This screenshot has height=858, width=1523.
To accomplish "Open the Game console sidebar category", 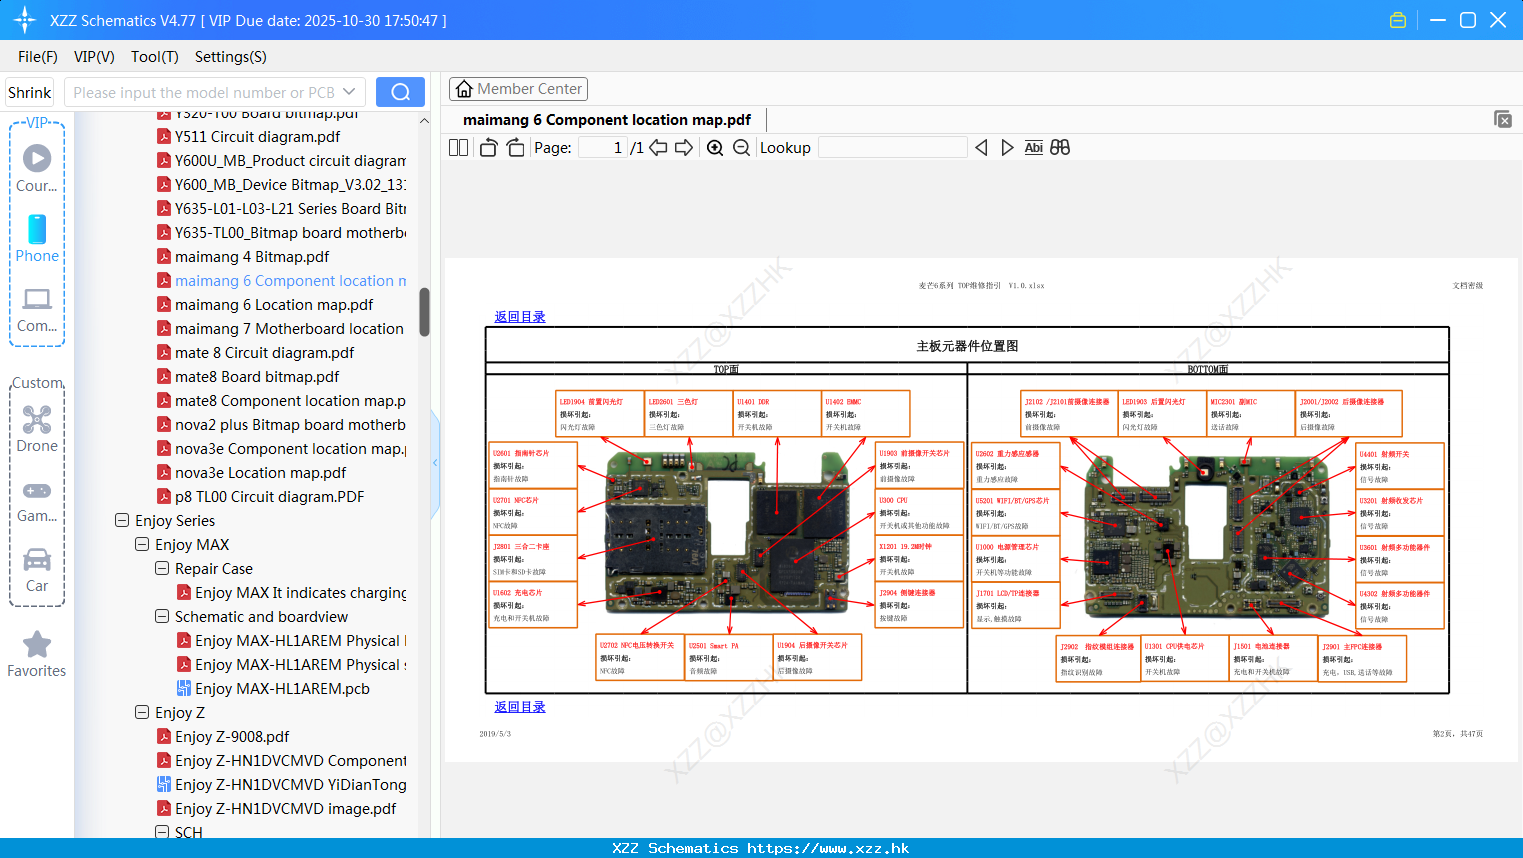I will [37, 501].
